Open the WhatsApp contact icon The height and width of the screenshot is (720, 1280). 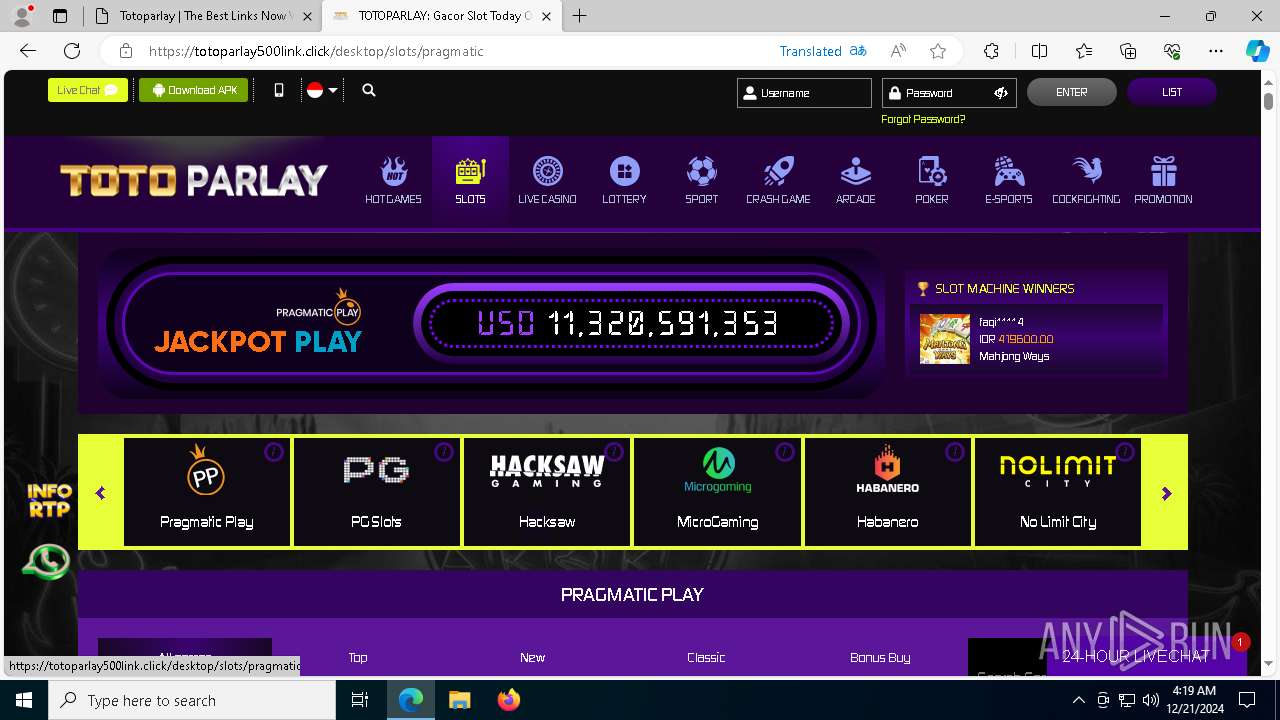coord(47,561)
